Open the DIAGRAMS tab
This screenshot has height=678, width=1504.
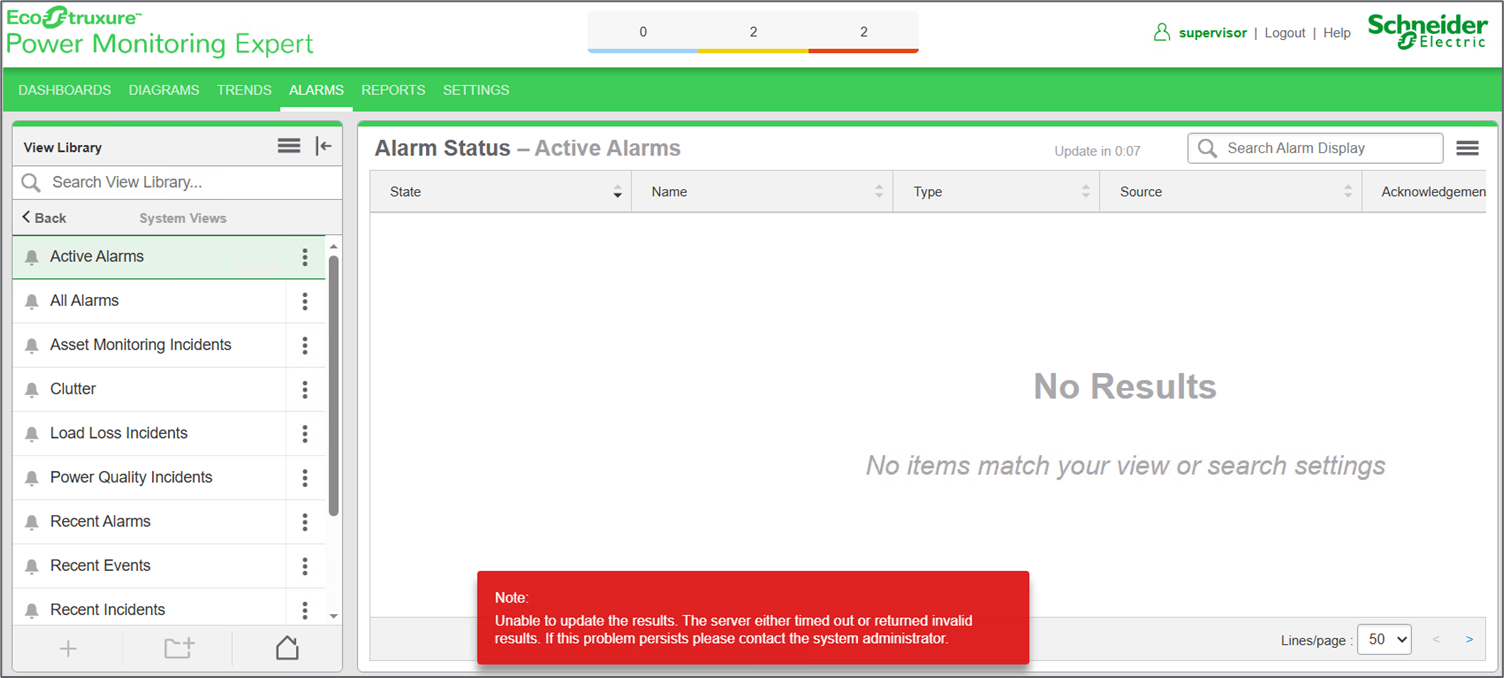pos(164,90)
